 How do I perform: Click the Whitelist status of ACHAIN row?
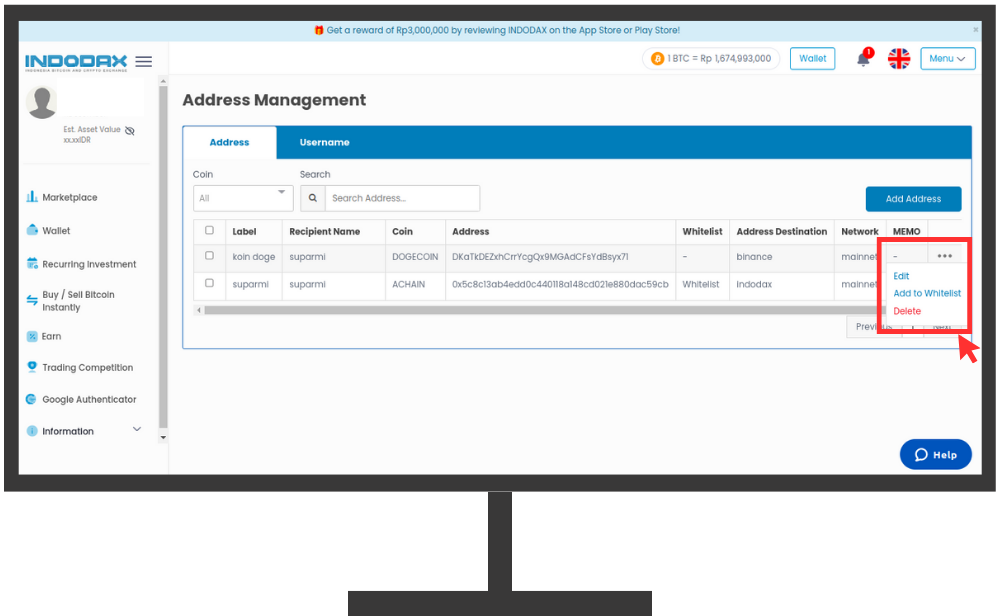(x=700, y=284)
